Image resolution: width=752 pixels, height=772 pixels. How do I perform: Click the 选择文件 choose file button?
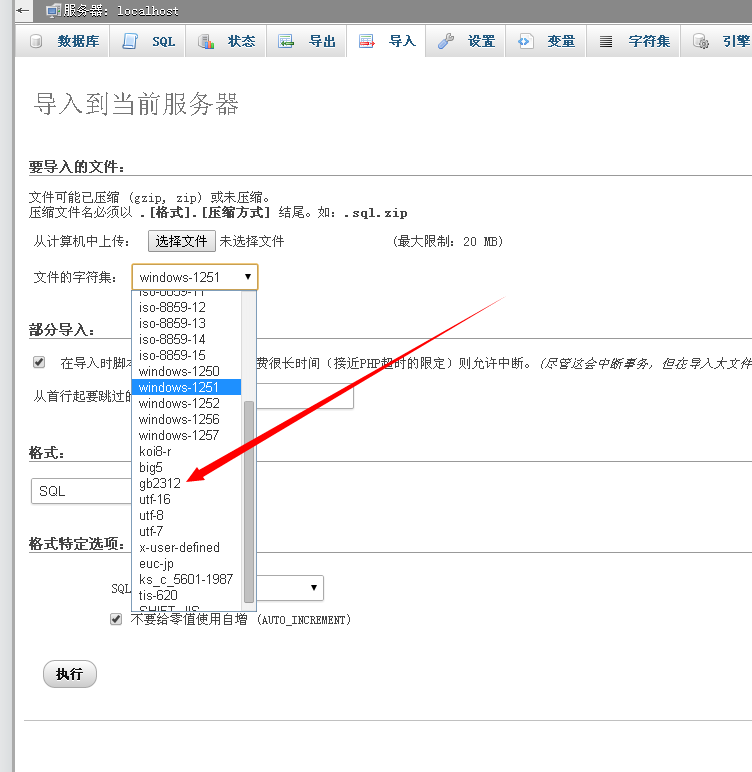tap(181, 241)
